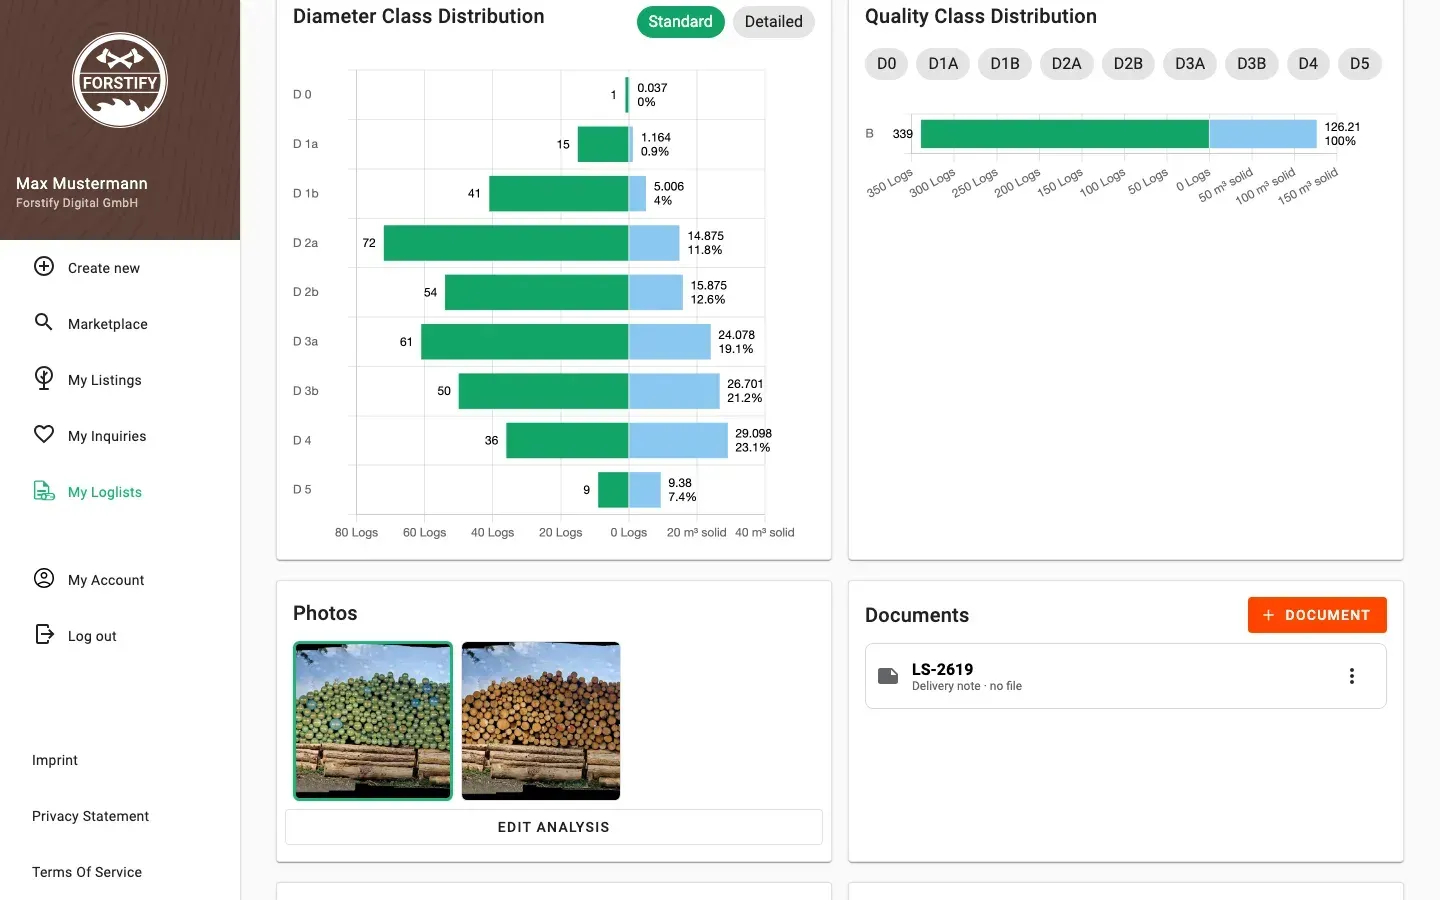Click the 'Photos' section heading

coord(325,613)
